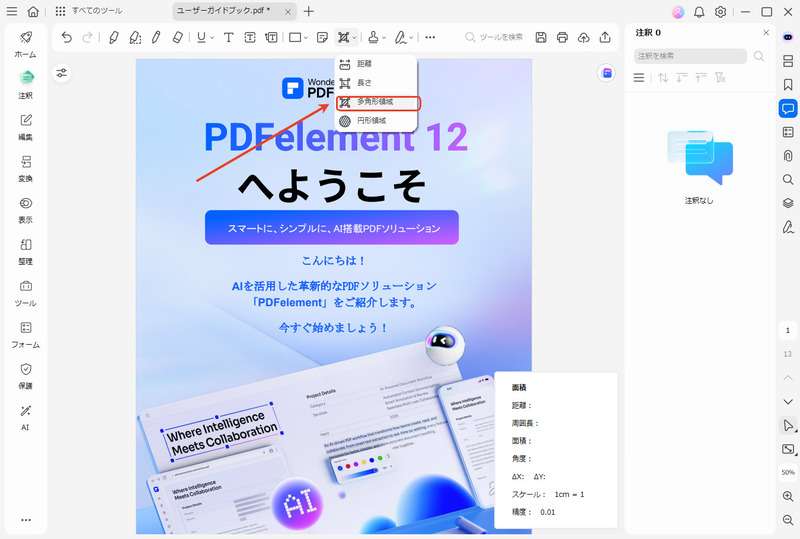The height and width of the screenshot is (539, 800).
Task: Open the Layers panel
Action: pyautogui.click(x=788, y=203)
